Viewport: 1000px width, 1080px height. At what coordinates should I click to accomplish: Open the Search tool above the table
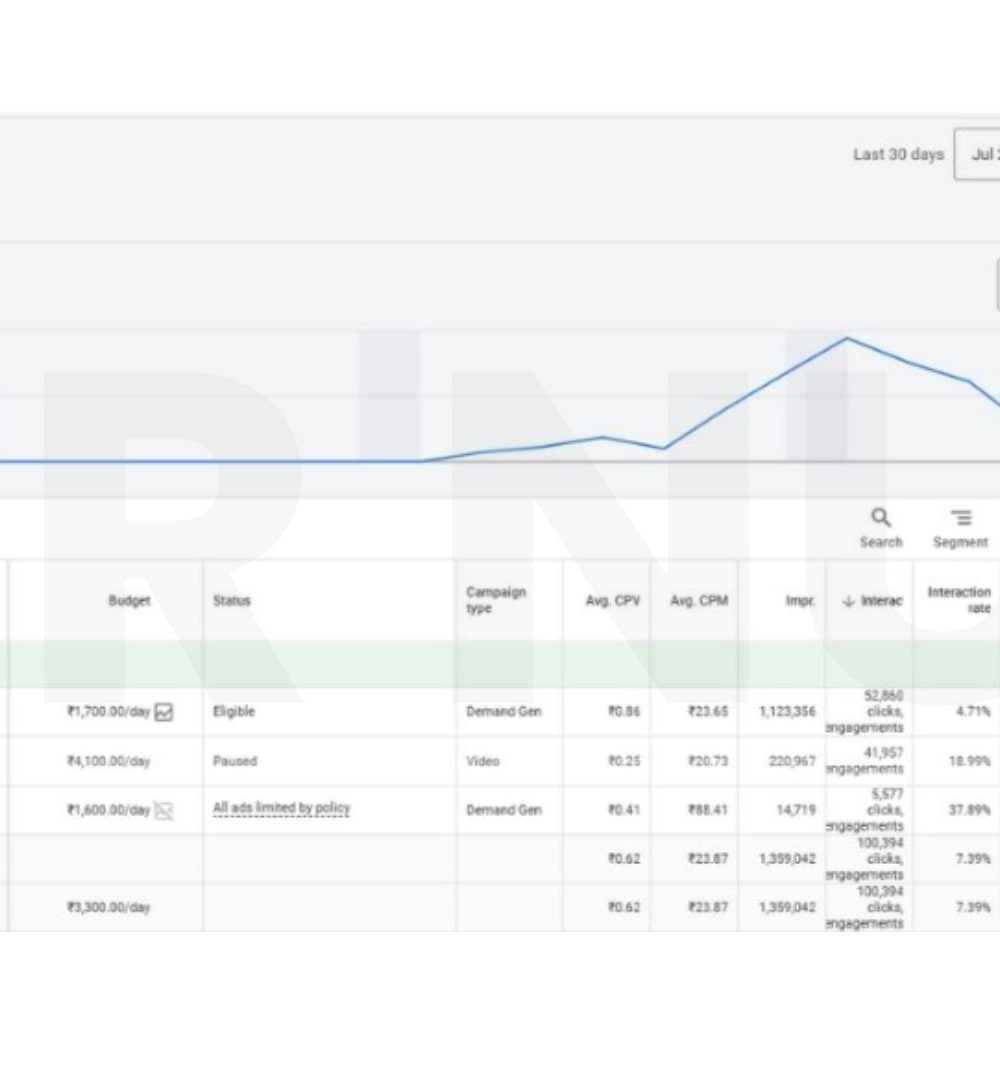coord(881,528)
